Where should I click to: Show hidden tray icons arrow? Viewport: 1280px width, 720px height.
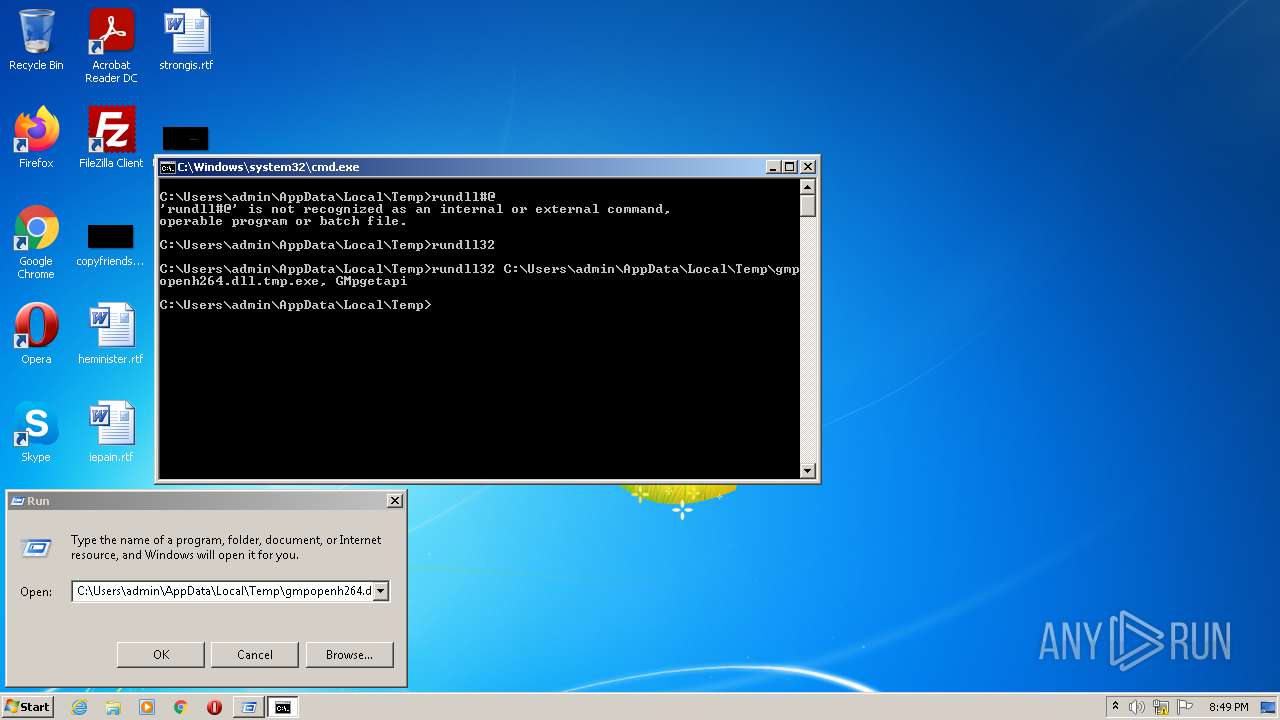pyautogui.click(x=1116, y=707)
